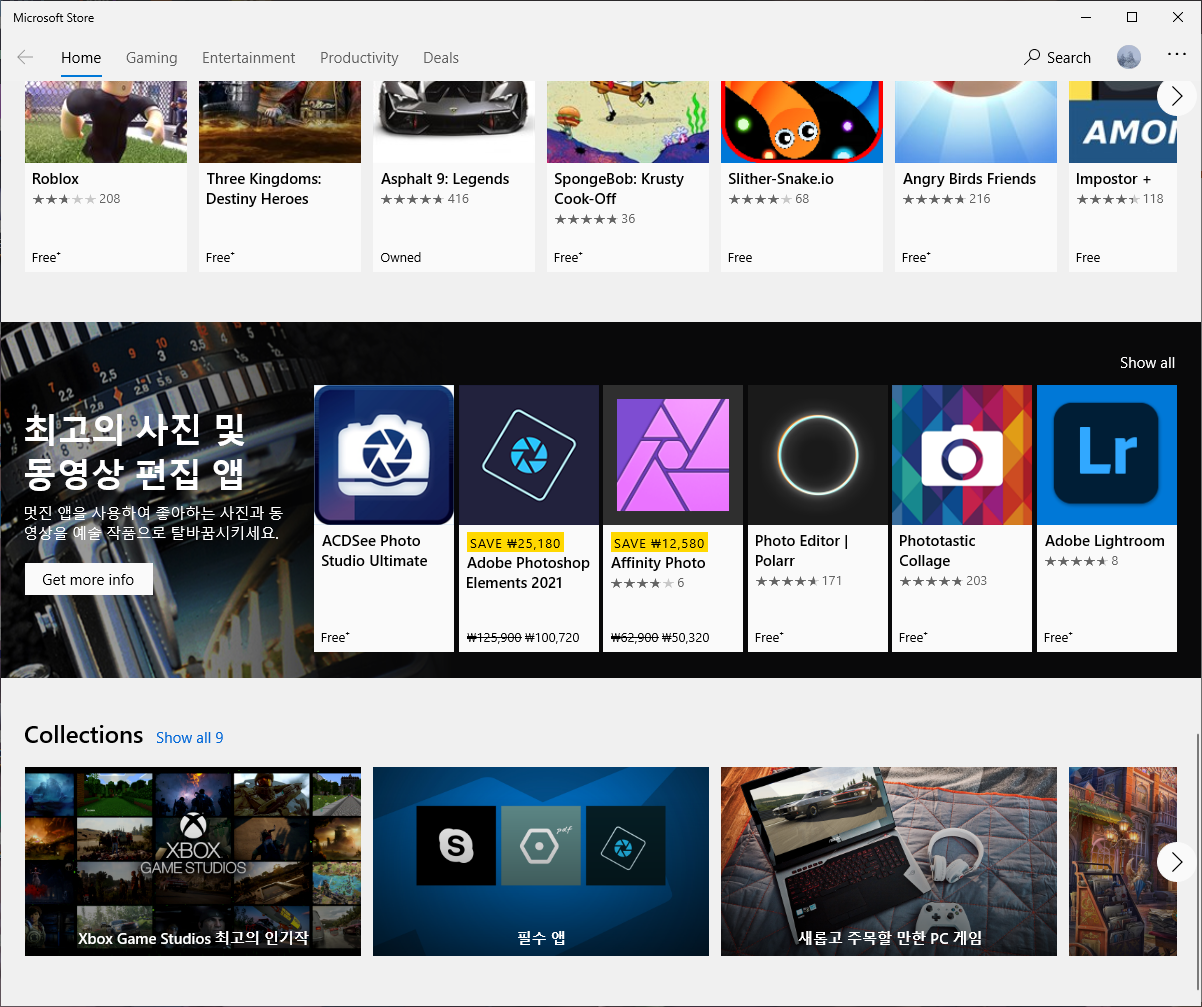Click Show all in photo apps banner
Viewport: 1202px width, 1007px height.
point(1147,363)
